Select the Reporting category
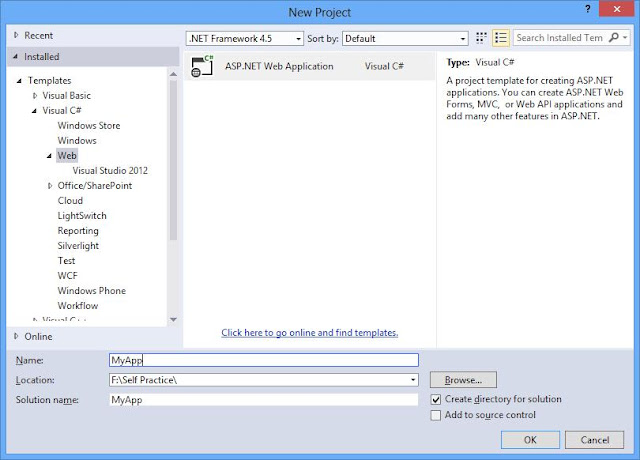The image size is (640, 460). pos(78,231)
